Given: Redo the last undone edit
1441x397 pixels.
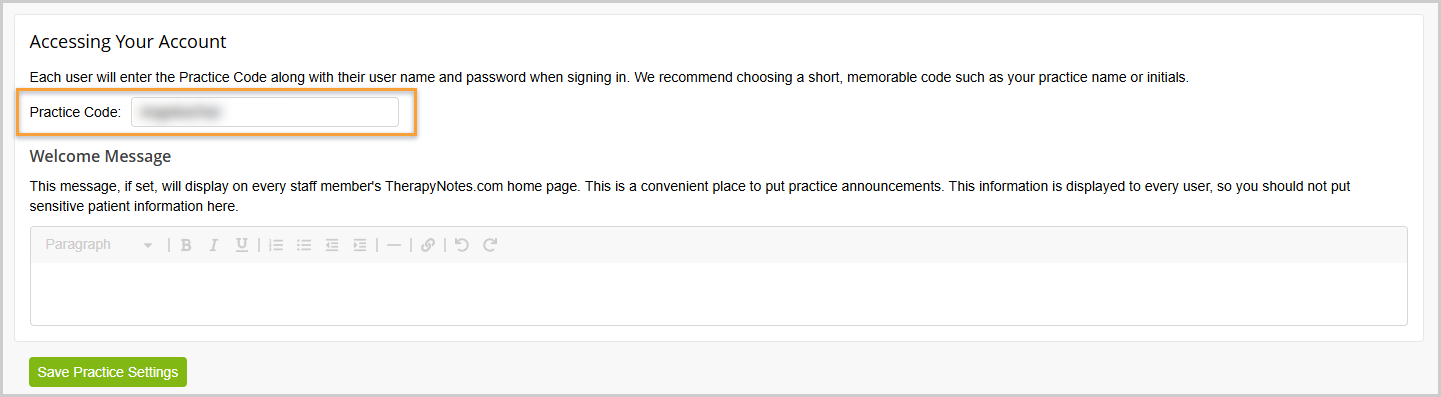Looking at the screenshot, I should 489,245.
